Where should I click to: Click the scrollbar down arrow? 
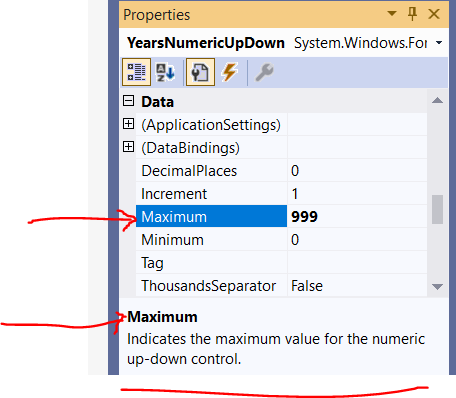tap(437, 286)
